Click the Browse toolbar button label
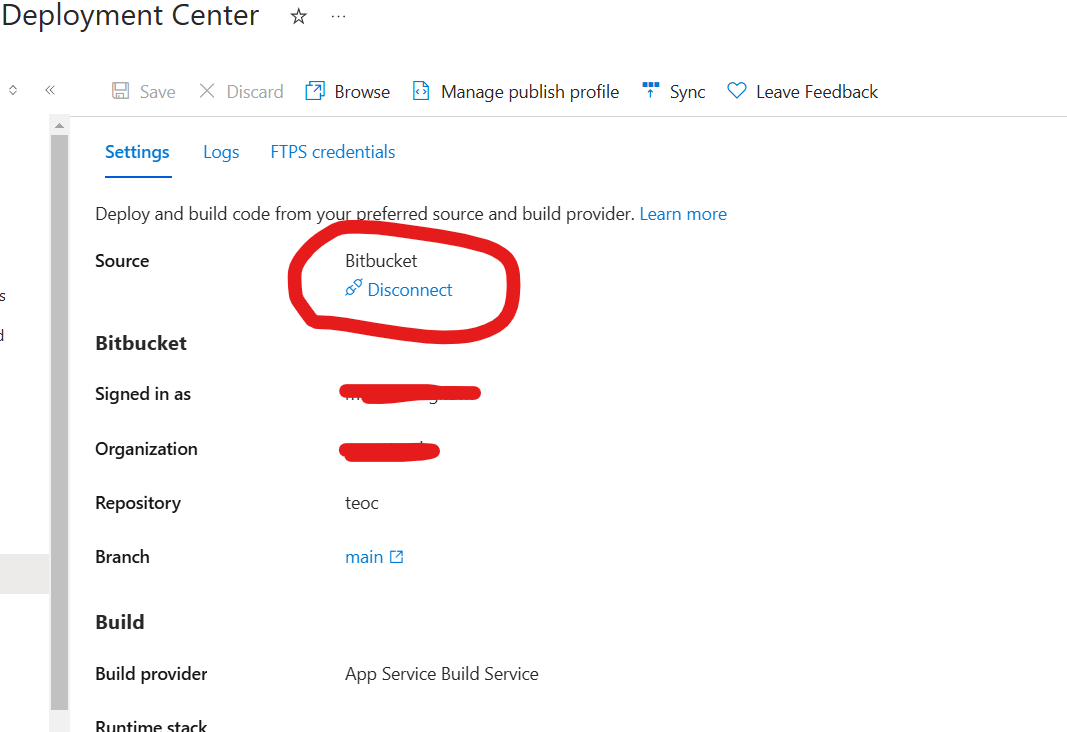This screenshot has width=1067, height=732. [x=362, y=92]
